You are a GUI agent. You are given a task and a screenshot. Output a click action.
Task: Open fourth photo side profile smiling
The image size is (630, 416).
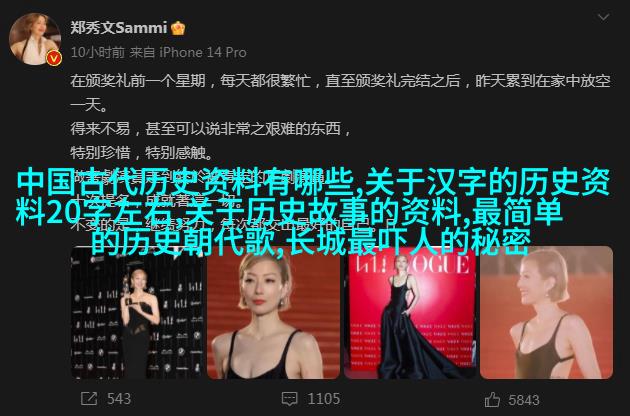(x=546, y=313)
